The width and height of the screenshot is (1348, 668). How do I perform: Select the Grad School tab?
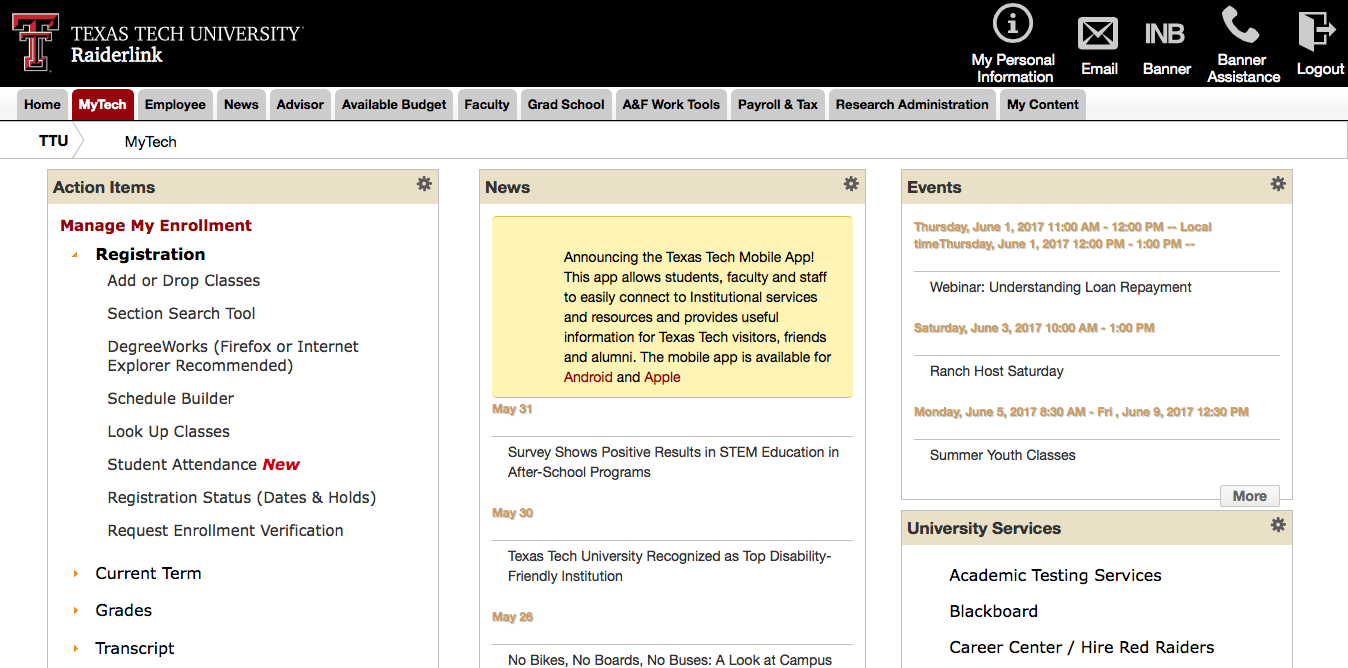click(x=566, y=105)
